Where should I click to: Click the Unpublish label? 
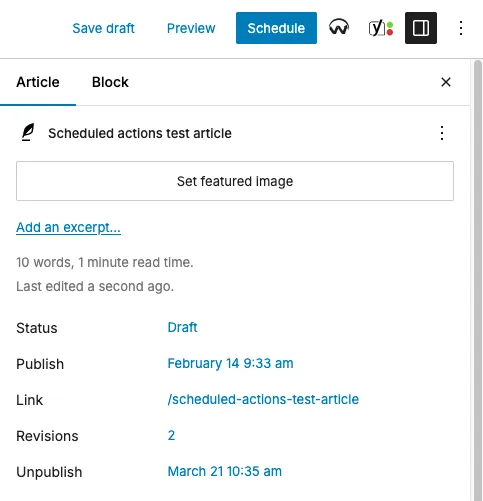[49, 472]
